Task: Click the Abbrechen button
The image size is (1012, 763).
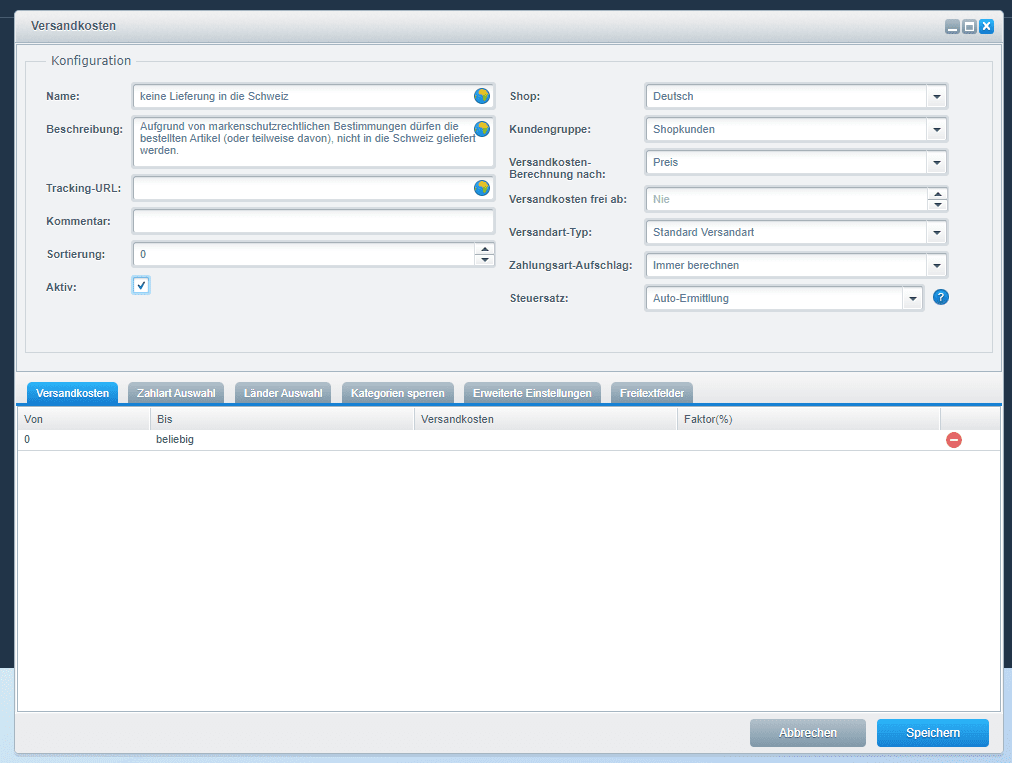Action: click(x=807, y=733)
